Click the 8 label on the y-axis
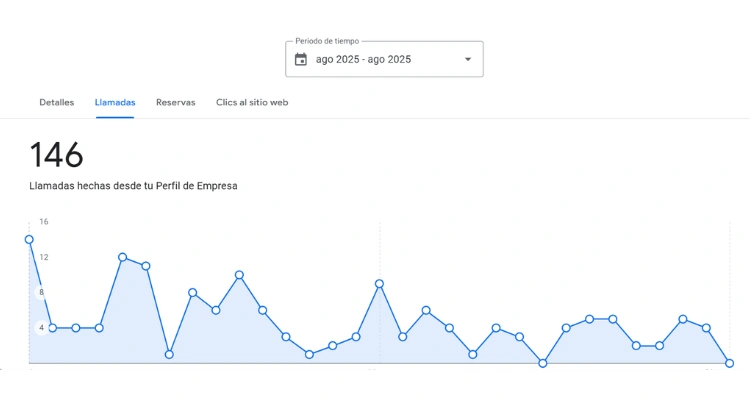The height and width of the screenshot is (400, 750). pyautogui.click(x=41, y=293)
